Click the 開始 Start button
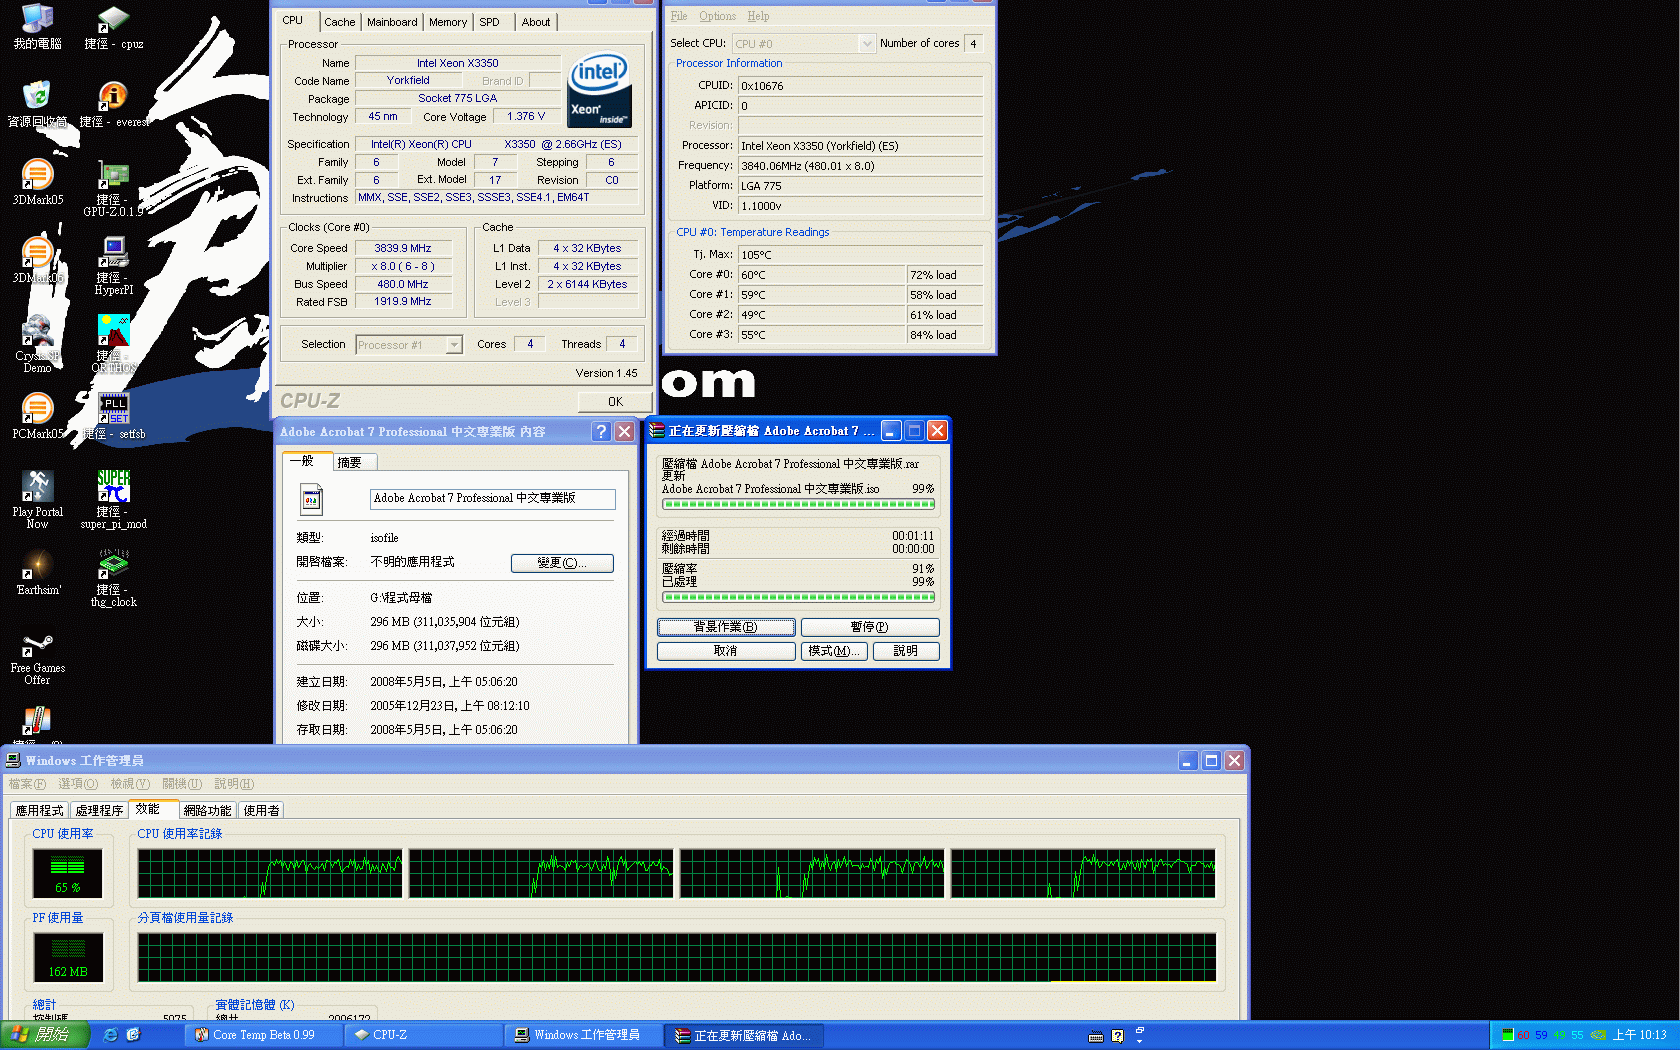Screen dimensions: 1680x1050 click(44, 1035)
